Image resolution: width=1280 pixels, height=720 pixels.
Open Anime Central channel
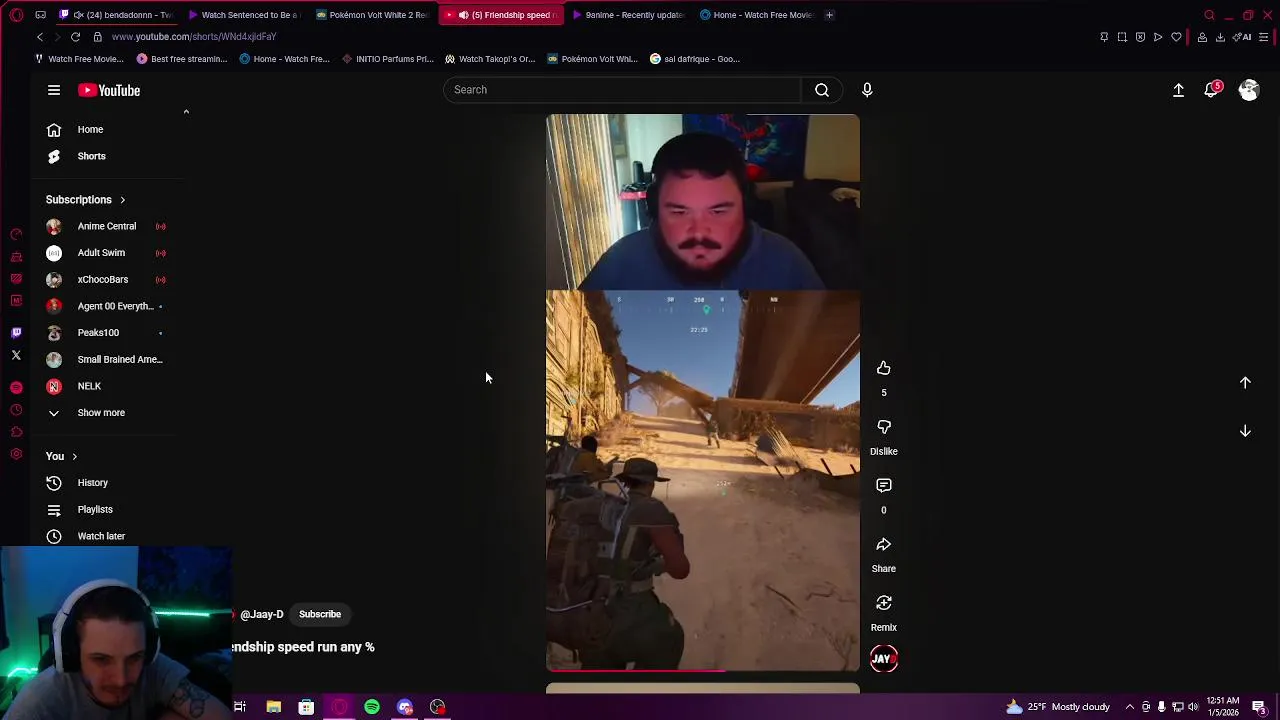(106, 226)
